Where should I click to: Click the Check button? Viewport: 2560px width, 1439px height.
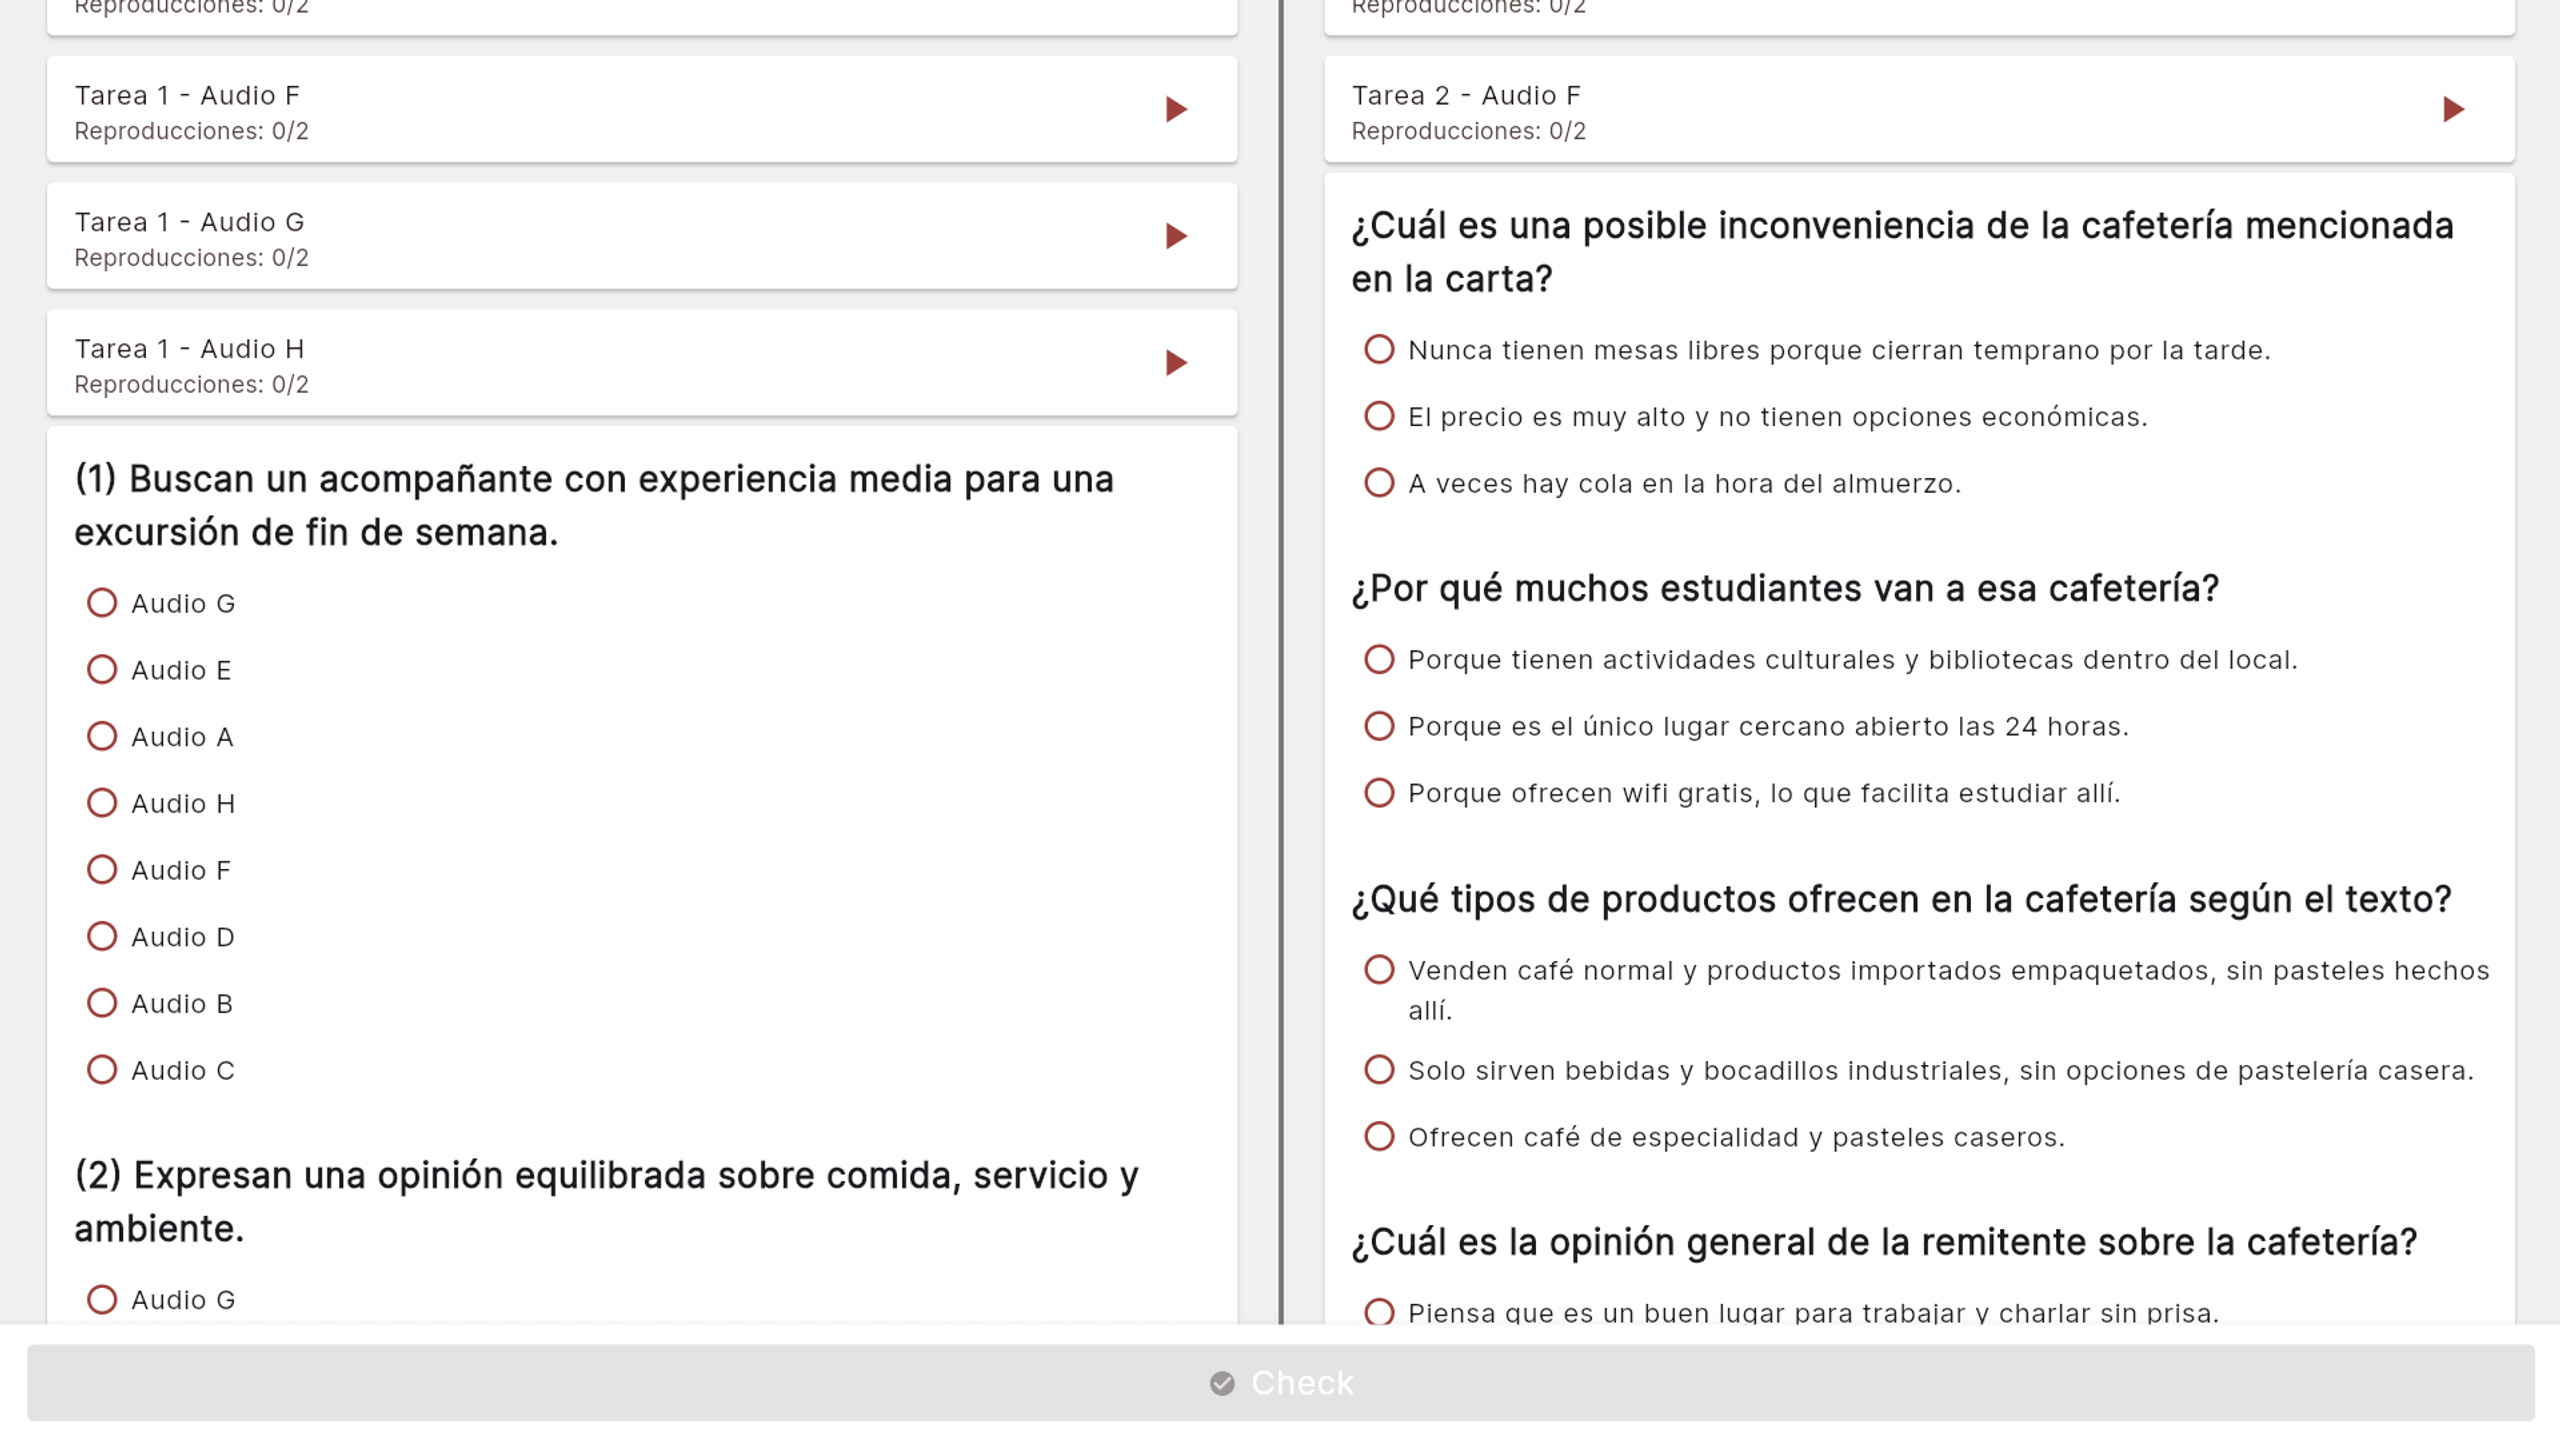coord(1280,1383)
